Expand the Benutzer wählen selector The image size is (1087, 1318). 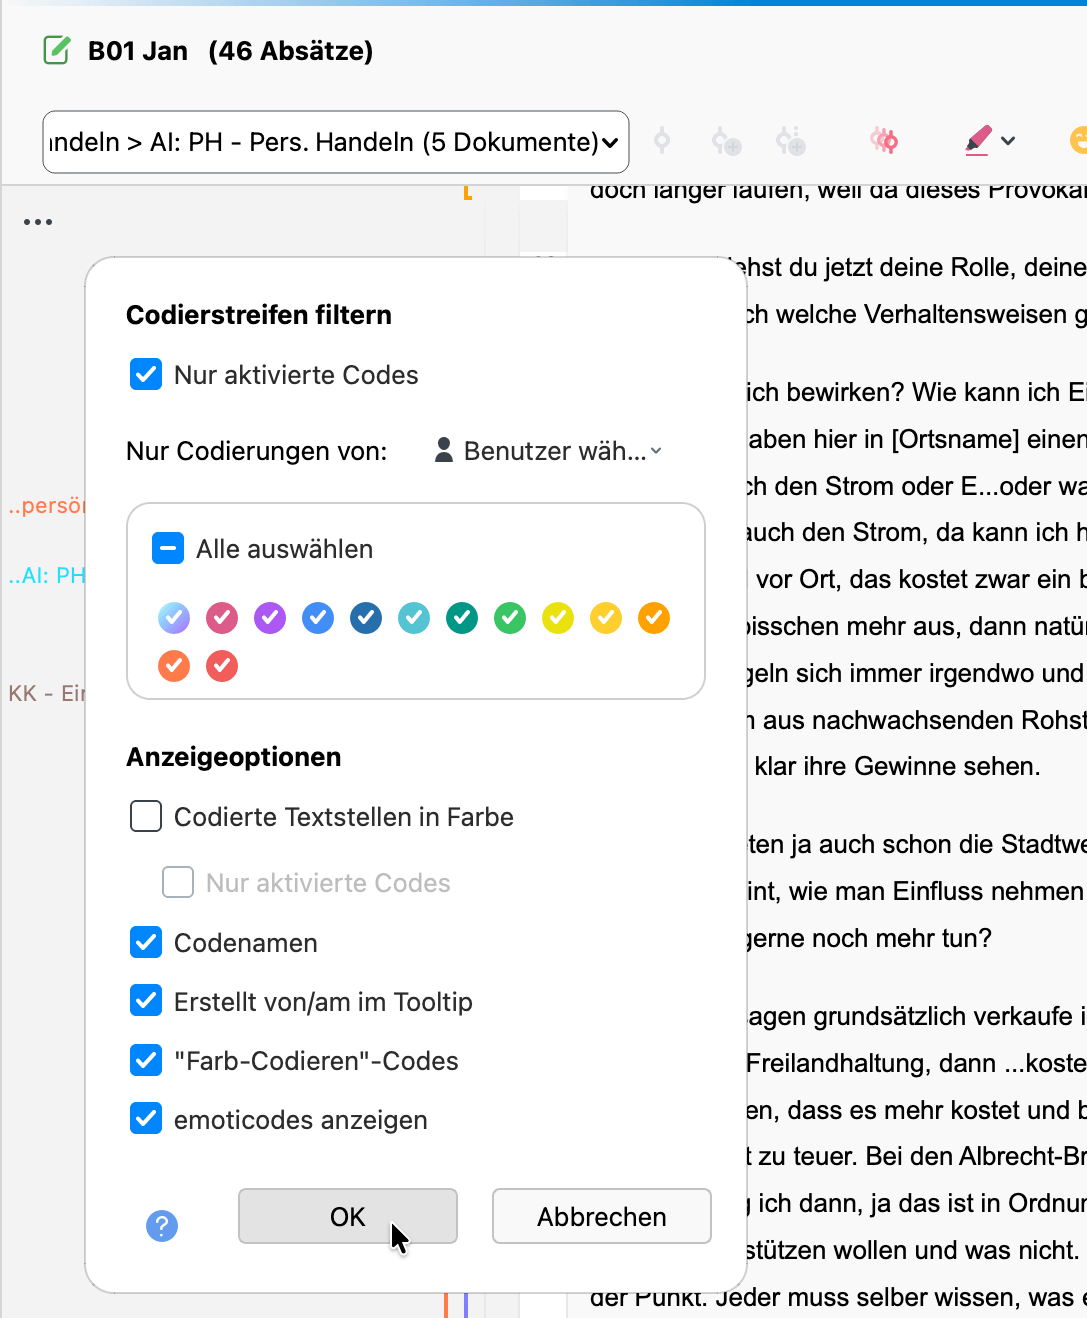point(655,451)
